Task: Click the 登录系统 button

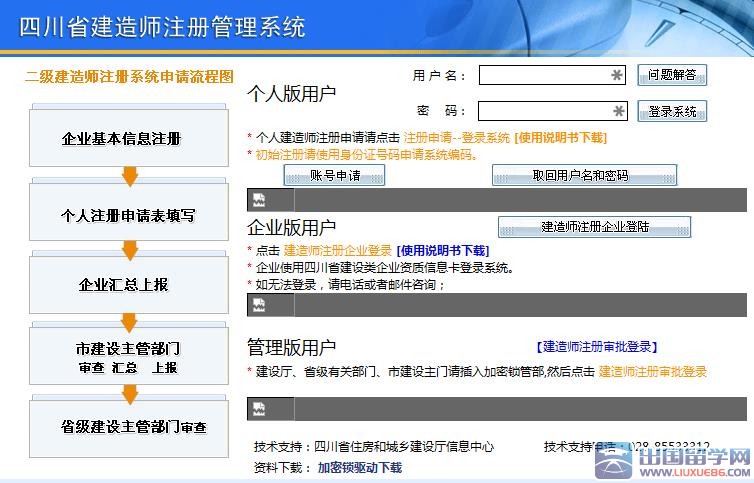Action: click(x=672, y=111)
